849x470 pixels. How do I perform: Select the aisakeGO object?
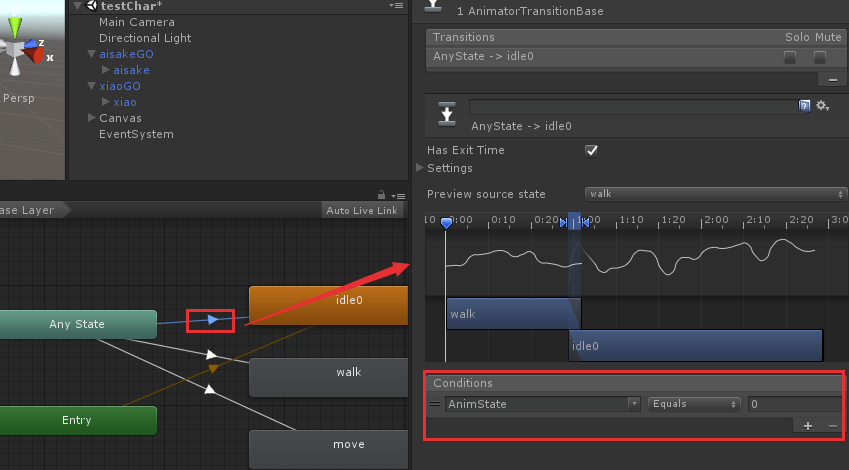click(127, 54)
